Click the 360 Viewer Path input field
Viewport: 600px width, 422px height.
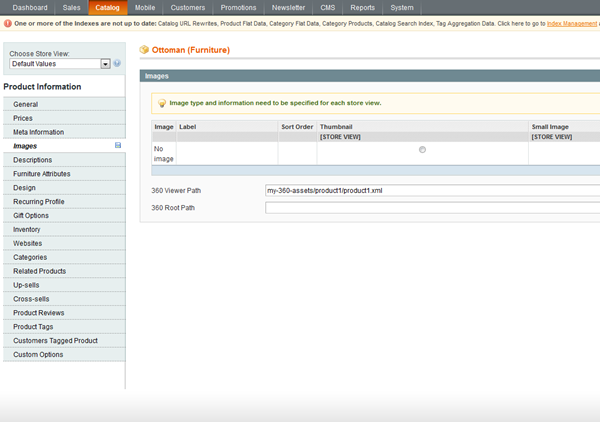(x=430, y=190)
